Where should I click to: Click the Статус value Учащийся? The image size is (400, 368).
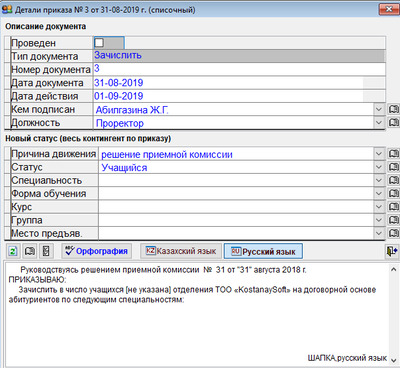[124, 167]
